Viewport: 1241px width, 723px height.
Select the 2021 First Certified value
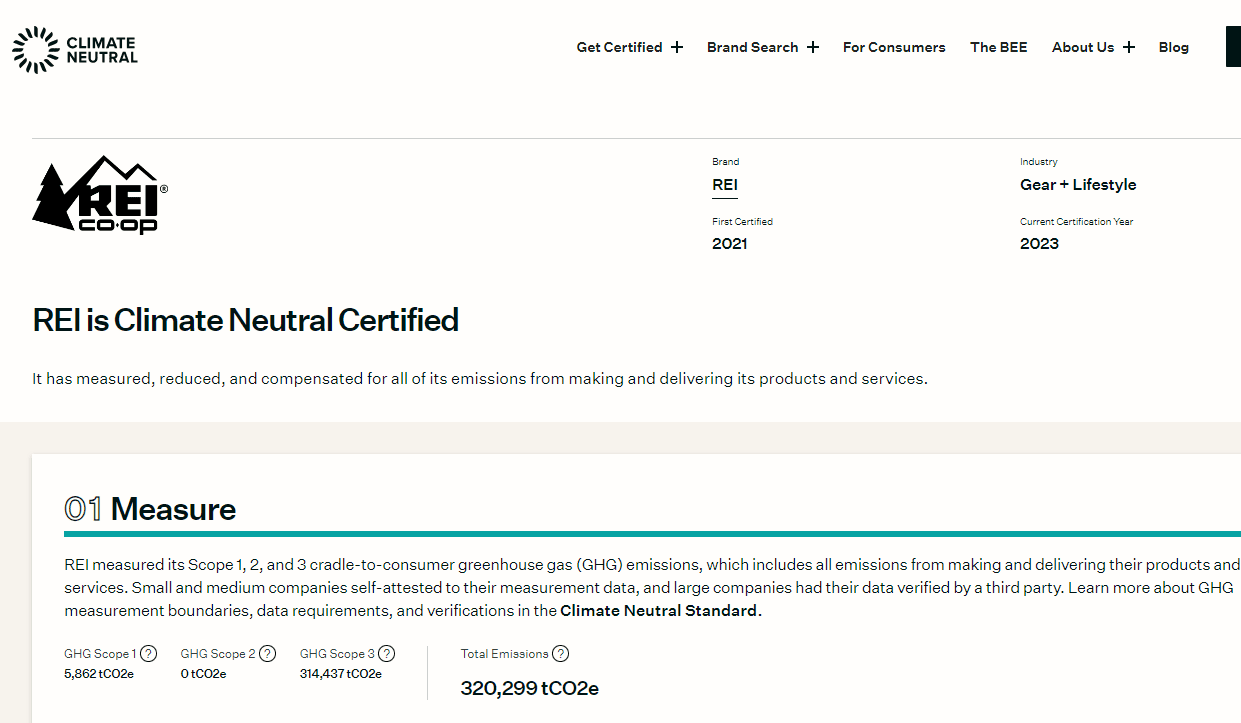pos(729,244)
